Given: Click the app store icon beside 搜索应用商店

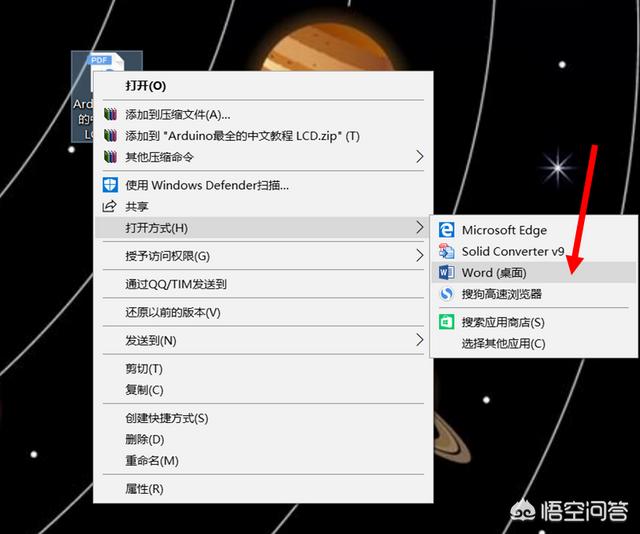Looking at the screenshot, I should coord(446,322).
